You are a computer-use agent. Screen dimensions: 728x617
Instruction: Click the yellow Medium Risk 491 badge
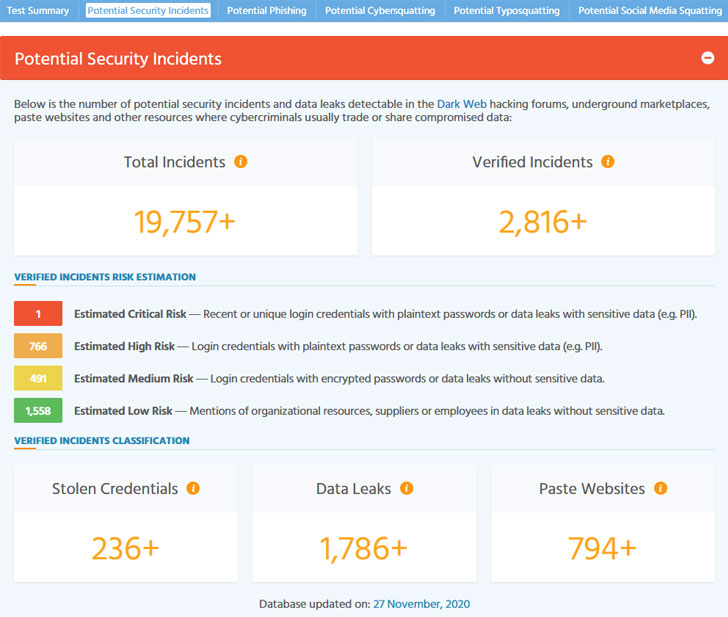38,378
